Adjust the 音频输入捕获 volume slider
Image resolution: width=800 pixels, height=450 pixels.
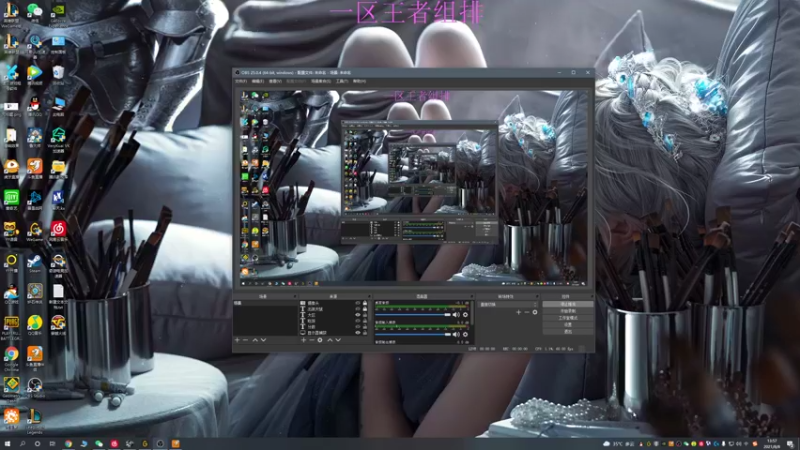point(413,334)
